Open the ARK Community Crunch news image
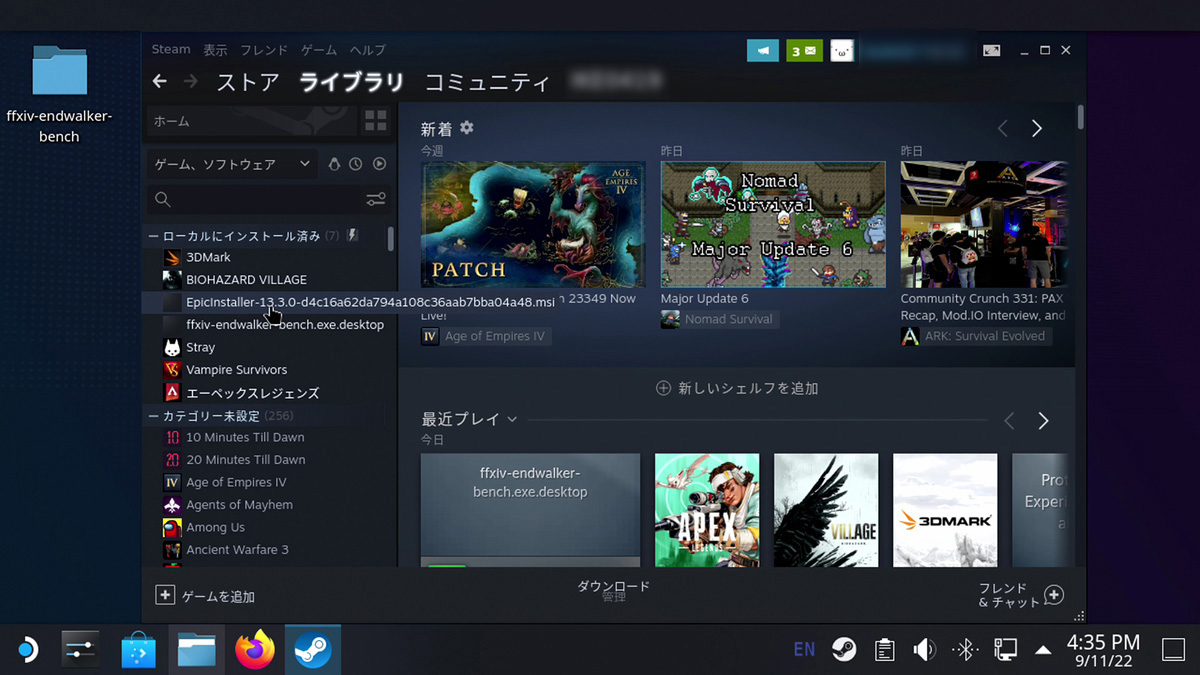 click(984, 225)
